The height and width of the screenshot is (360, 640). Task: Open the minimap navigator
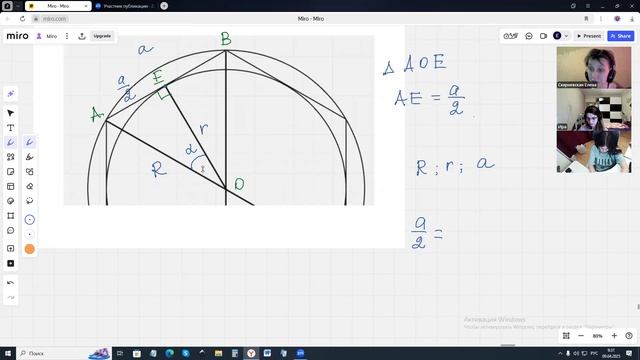pyautogui.click(x=566, y=336)
